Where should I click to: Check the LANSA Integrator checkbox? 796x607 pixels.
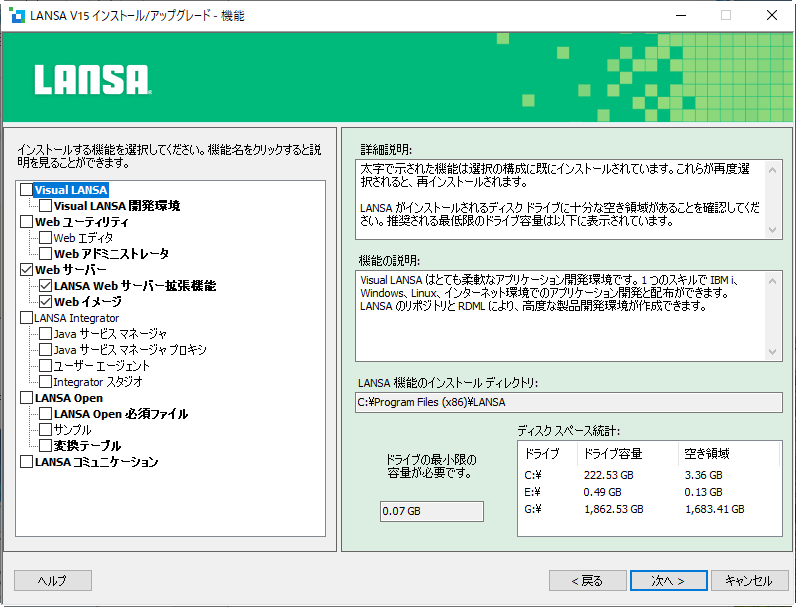pyautogui.click(x=26, y=318)
